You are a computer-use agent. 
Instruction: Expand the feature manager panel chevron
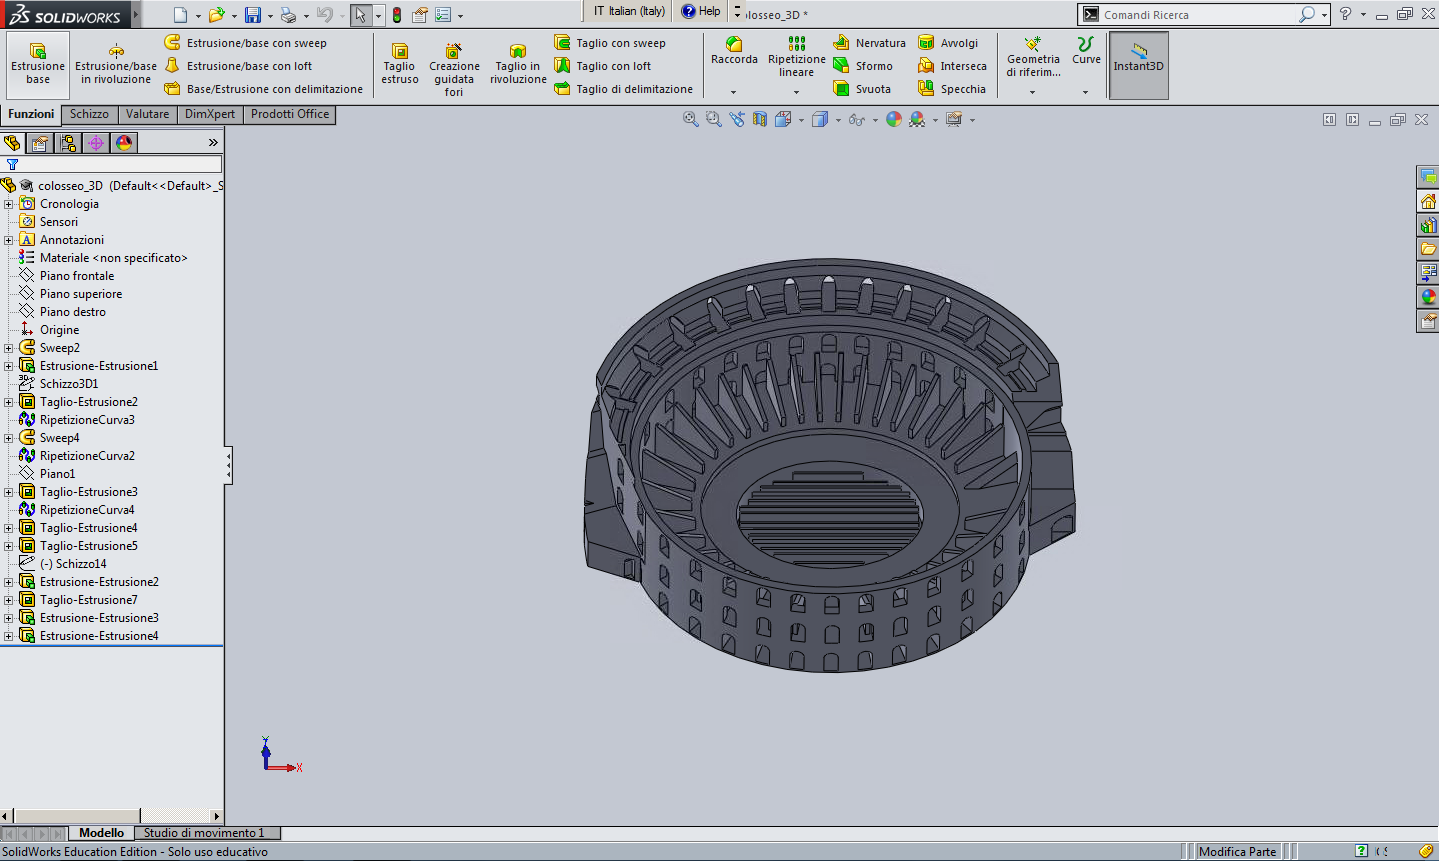(213, 143)
